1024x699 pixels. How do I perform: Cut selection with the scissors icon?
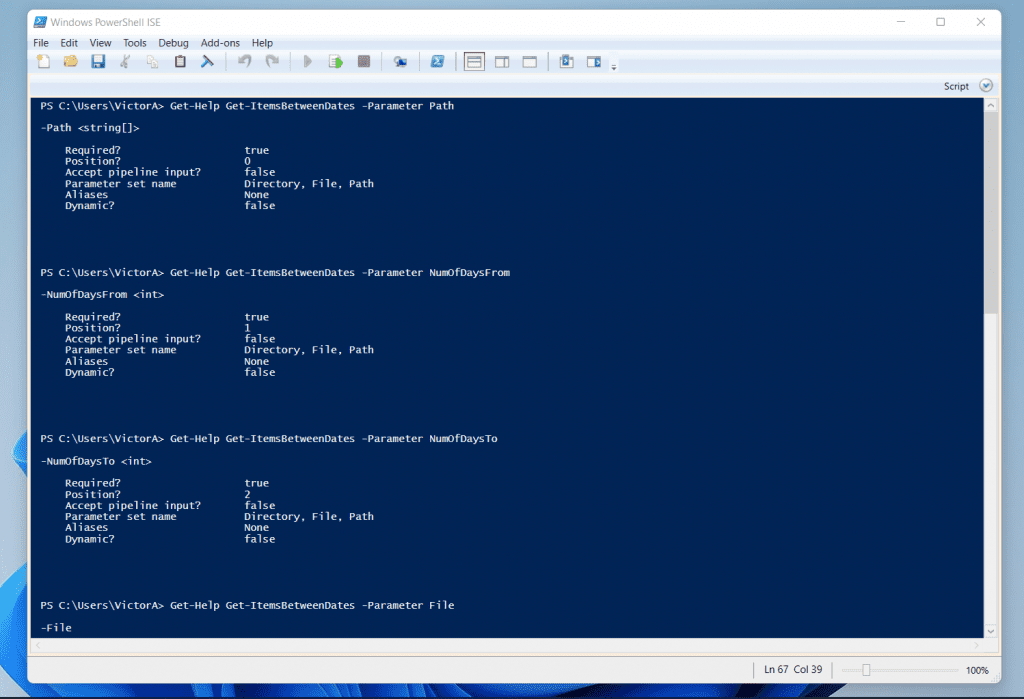[x=125, y=61]
